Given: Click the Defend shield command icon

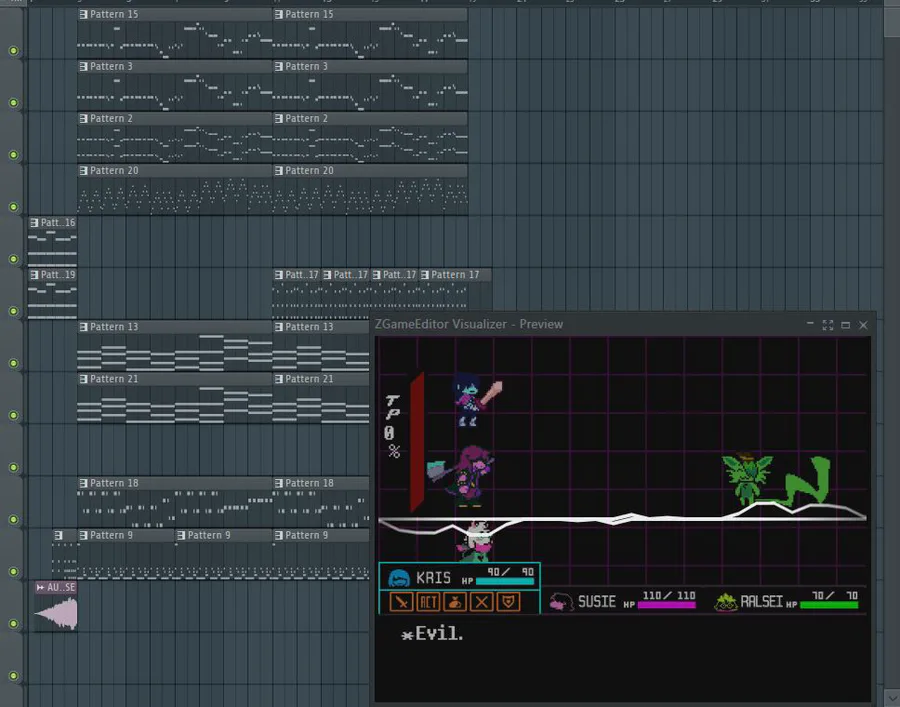Looking at the screenshot, I should 509,602.
